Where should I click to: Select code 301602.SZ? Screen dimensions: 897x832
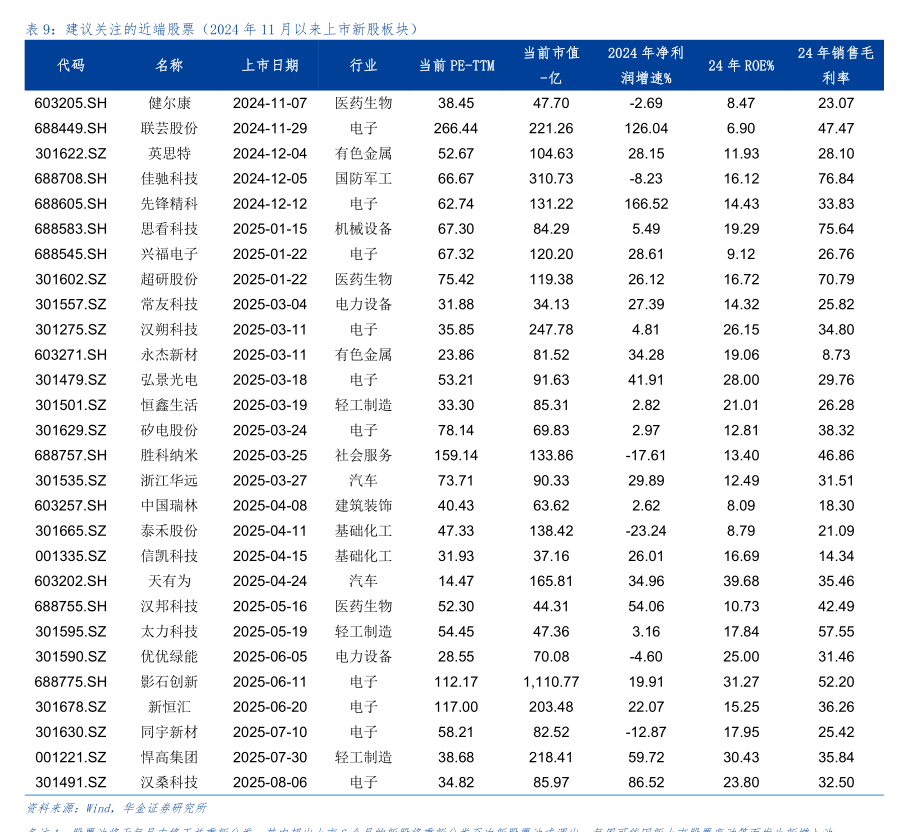(71, 279)
